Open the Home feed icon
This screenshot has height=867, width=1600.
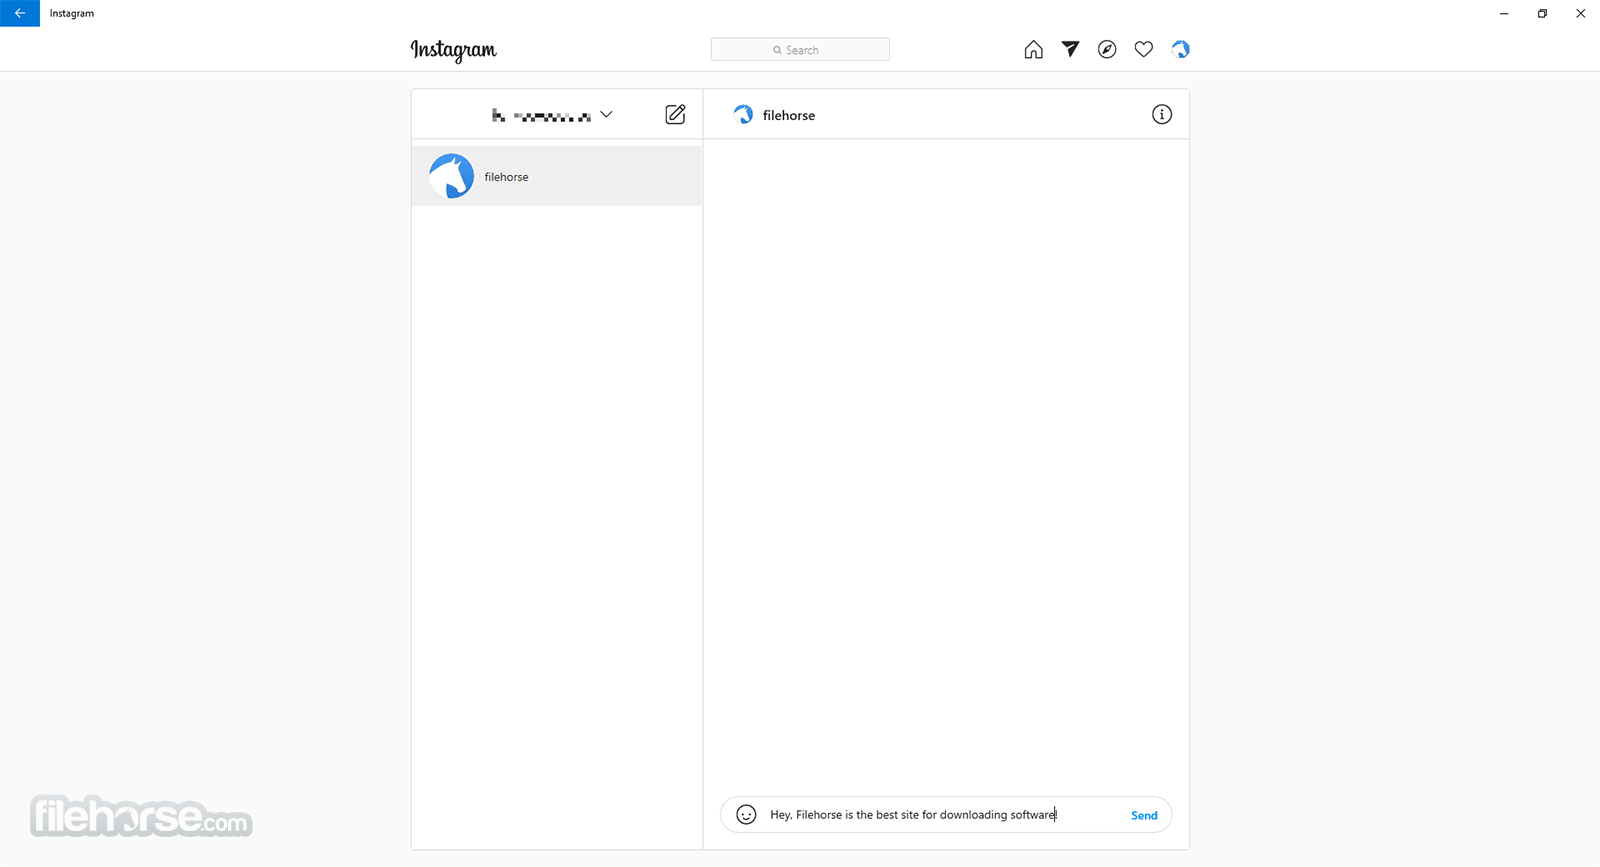pyautogui.click(x=1033, y=50)
